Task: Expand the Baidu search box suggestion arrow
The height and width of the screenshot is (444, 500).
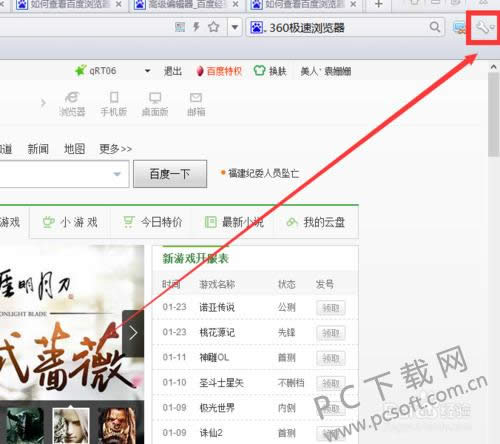Action: [x=117, y=174]
